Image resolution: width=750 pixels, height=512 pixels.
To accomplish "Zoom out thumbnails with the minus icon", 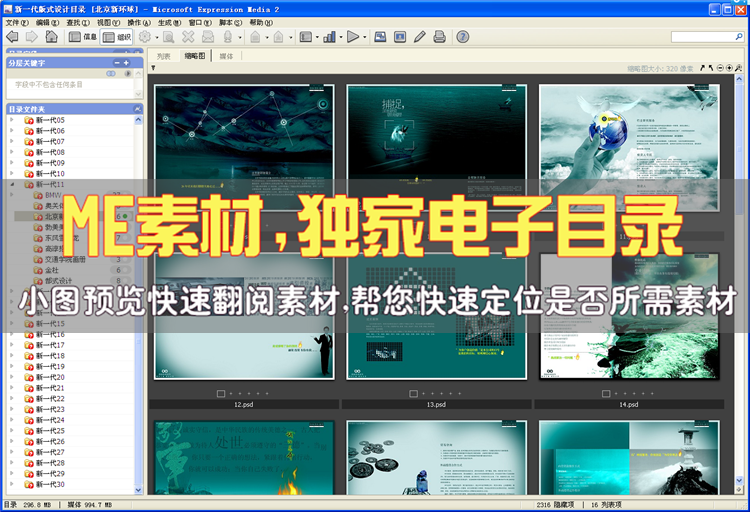I will coord(721,68).
